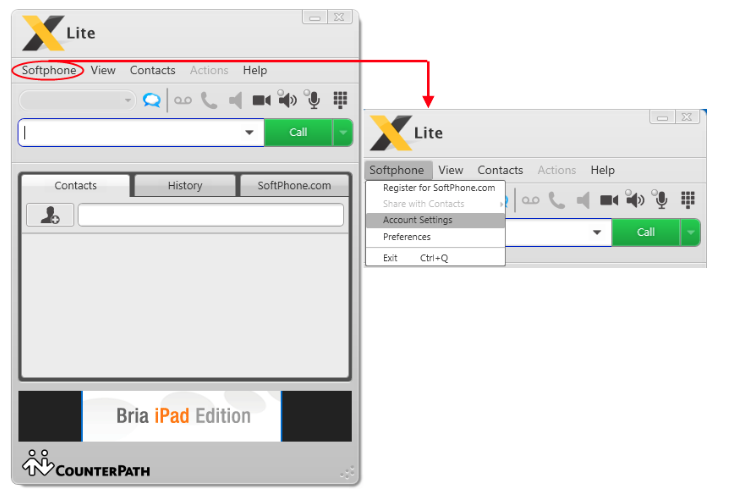Click the phone handset icon in right window
Viewport: 731px width, 497px height.
pyautogui.click(x=557, y=200)
